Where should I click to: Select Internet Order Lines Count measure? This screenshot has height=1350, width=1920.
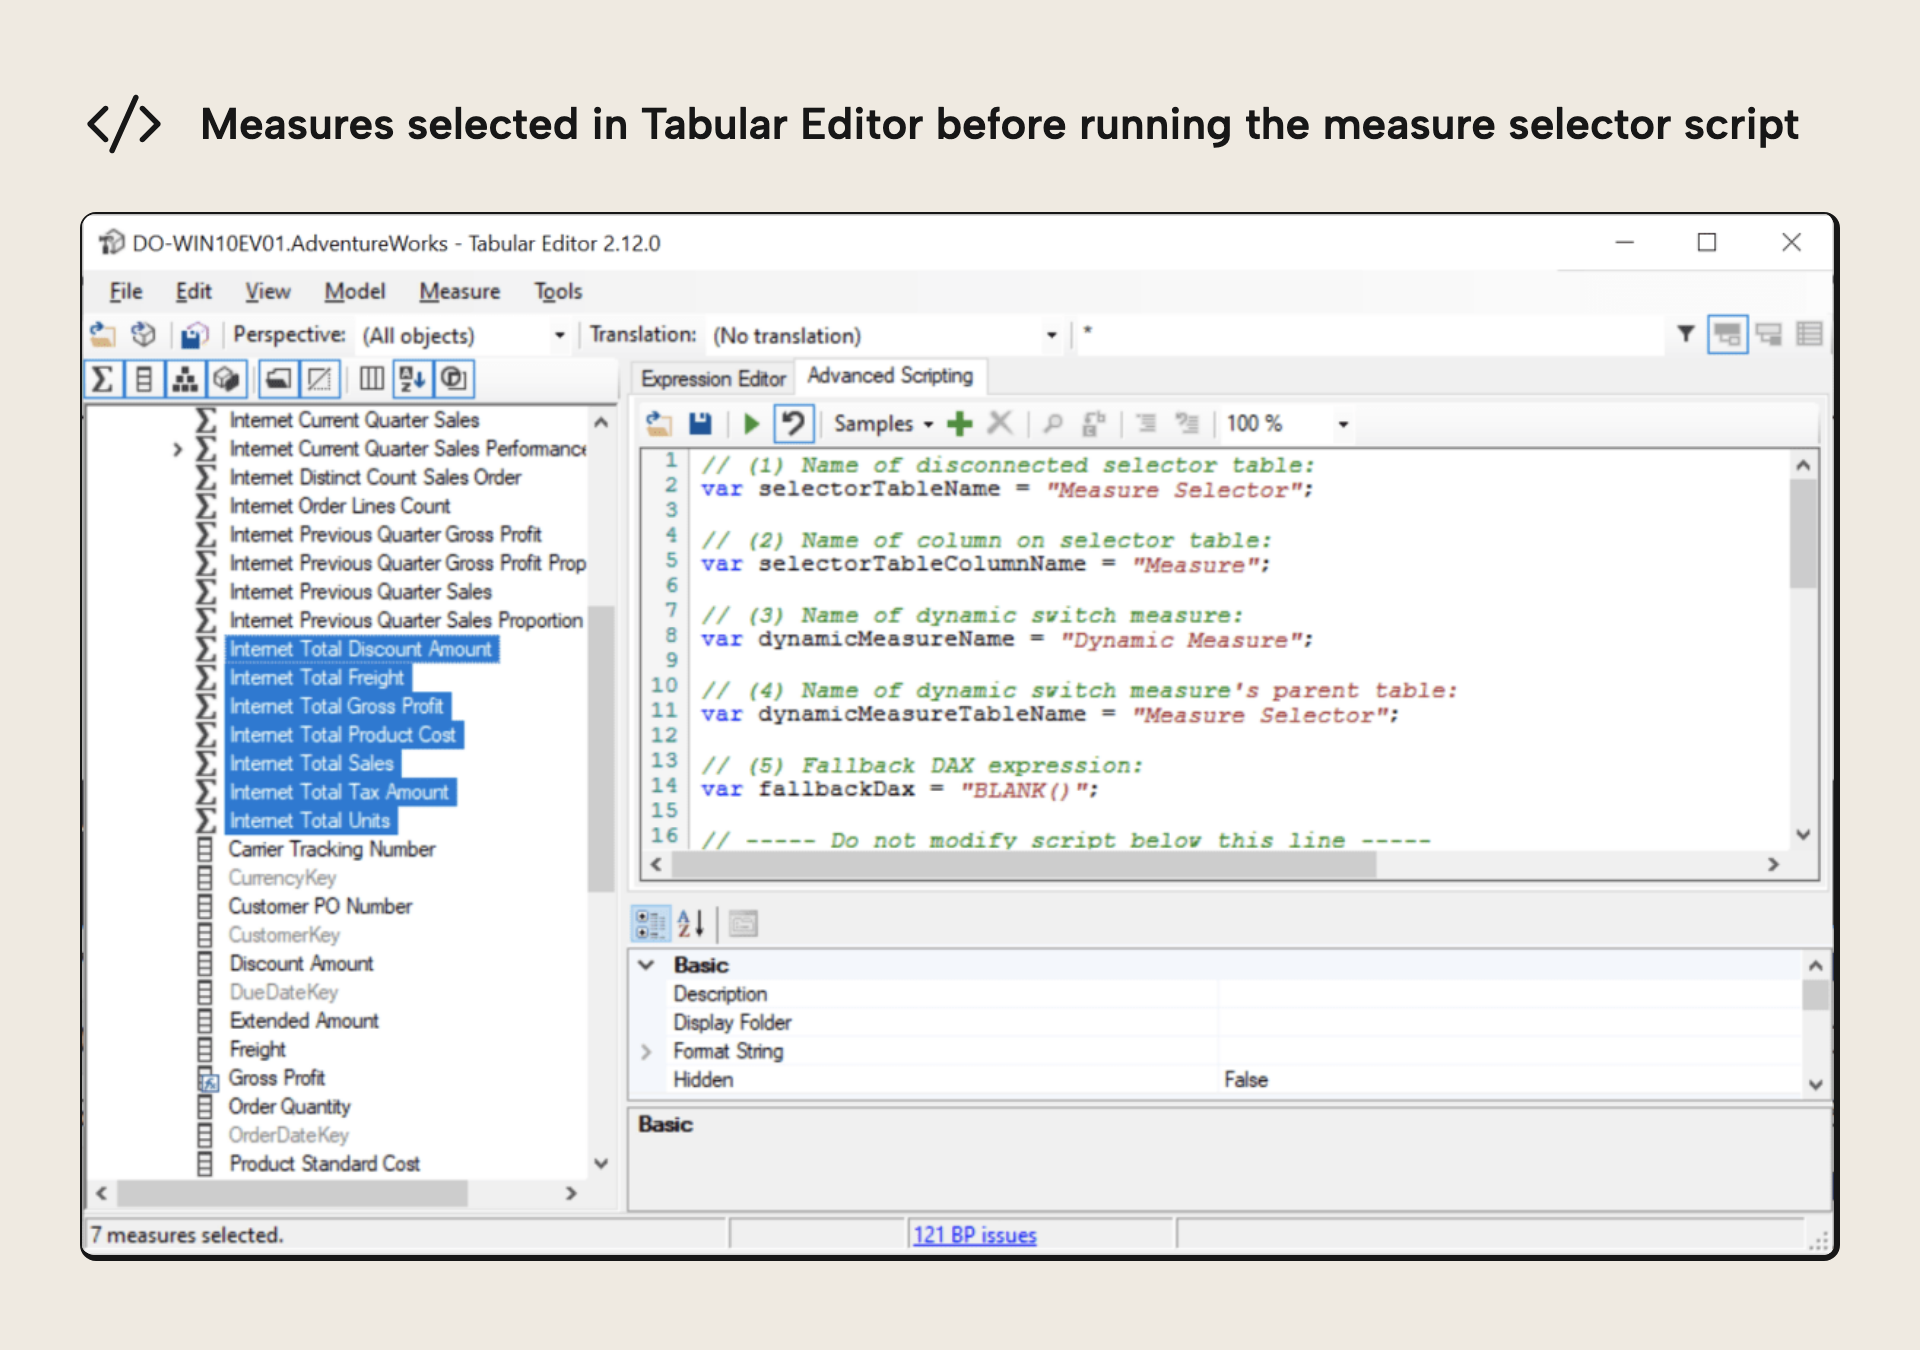pyautogui.click(x=340, y=506)
